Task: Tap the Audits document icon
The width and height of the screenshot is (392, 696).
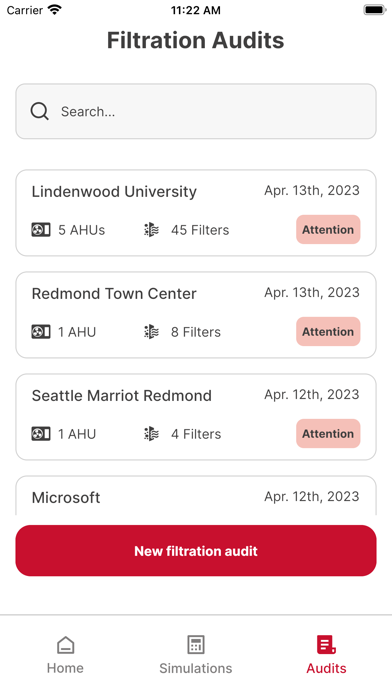Action: 326,645
